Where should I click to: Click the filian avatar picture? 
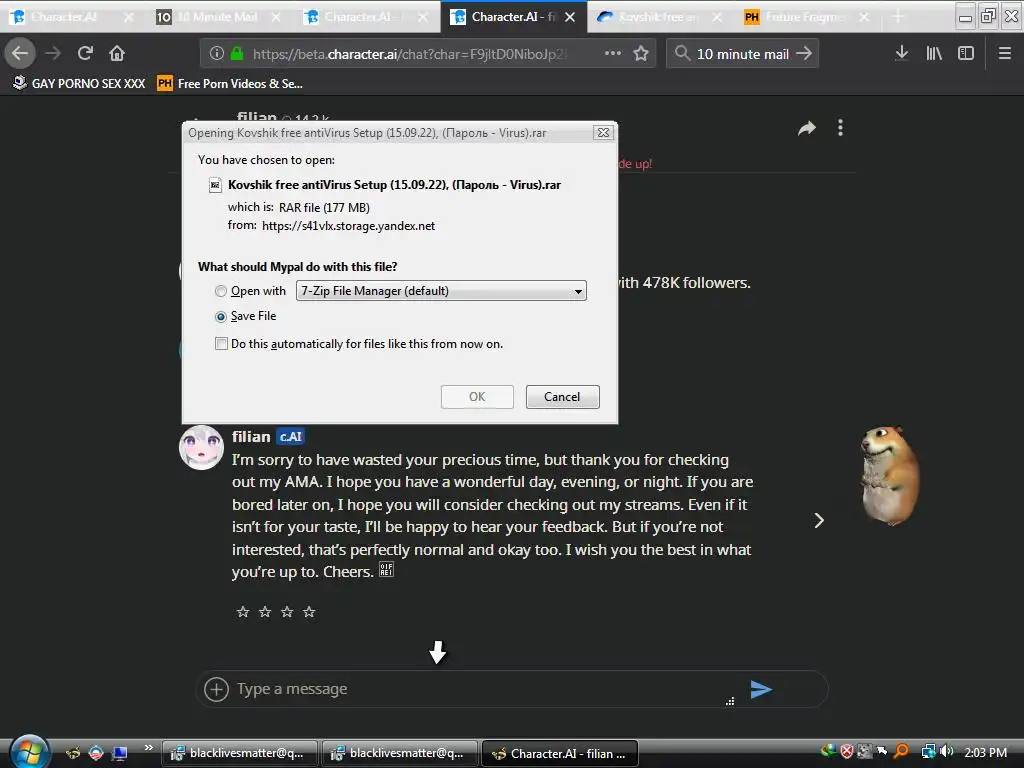pyautogui.click(x=201, y=448)
